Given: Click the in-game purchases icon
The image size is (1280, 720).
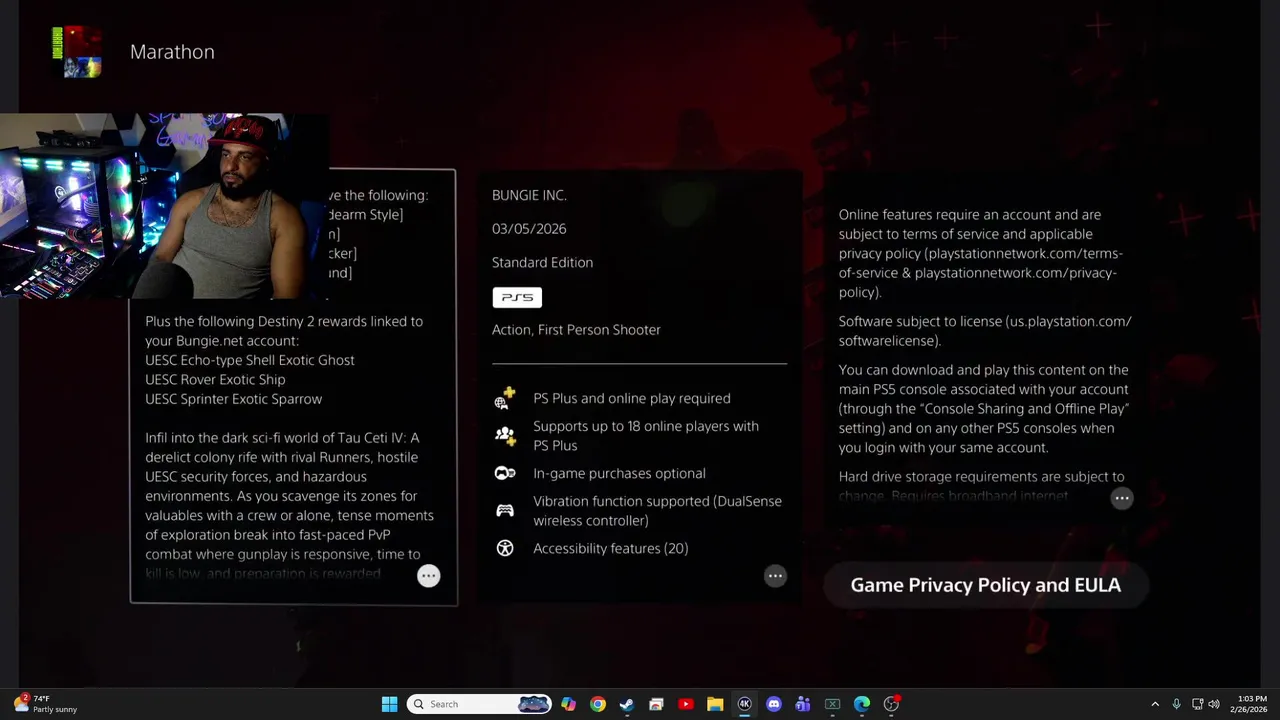Looking at the screenshot, I should [505, 473].
